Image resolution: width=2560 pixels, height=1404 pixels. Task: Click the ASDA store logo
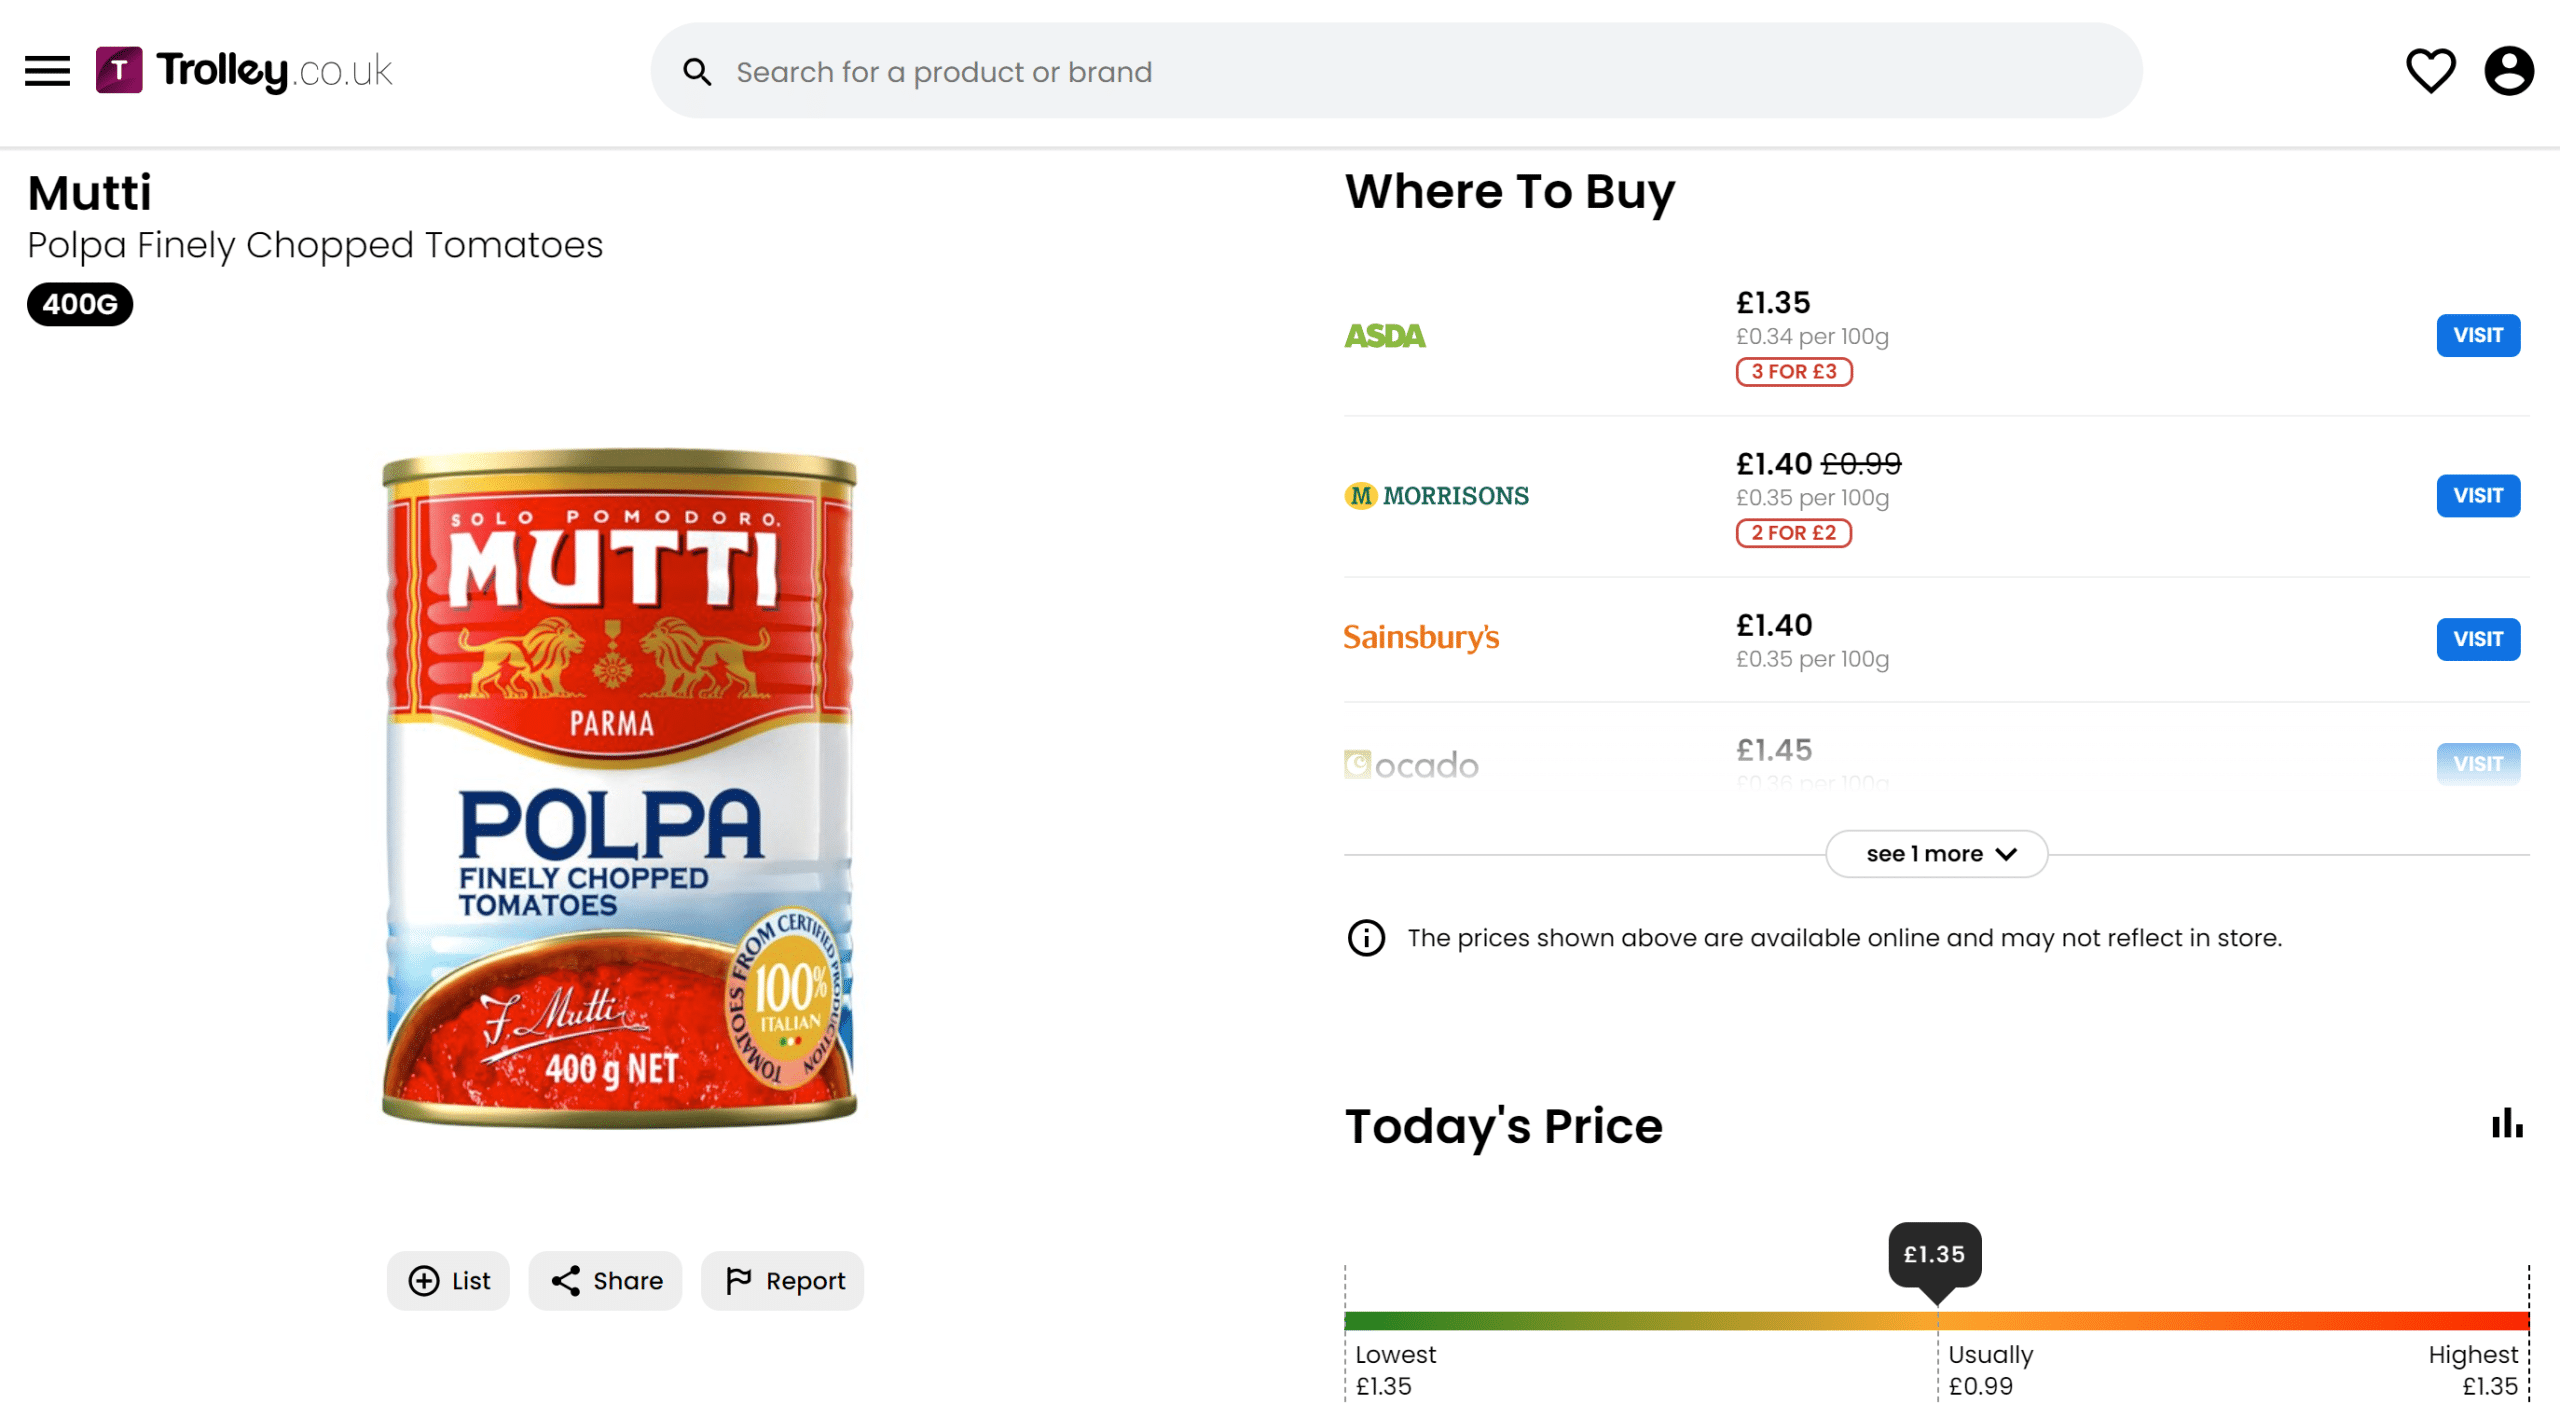tap(1385, 336)
